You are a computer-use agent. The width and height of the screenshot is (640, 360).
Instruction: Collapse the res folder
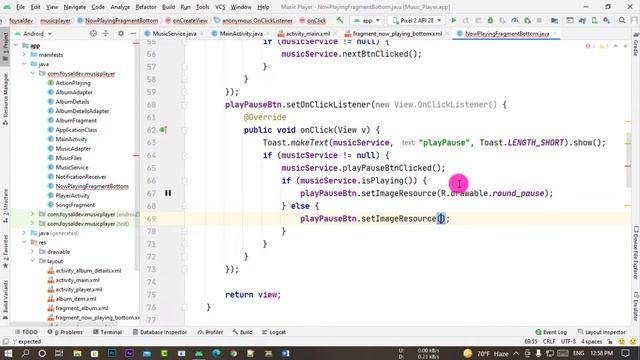coord(24,242)
